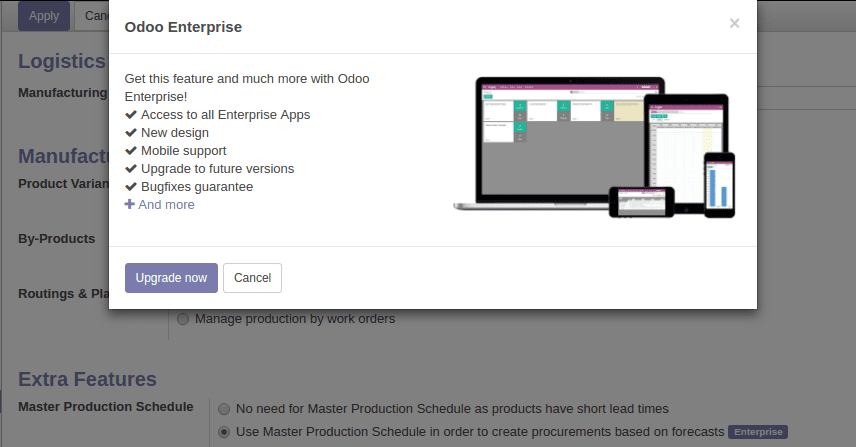Select No need for Master Production Schedule
Image resolution: width=856 pixels, height=447 pixels.
(x=224, y=409)
